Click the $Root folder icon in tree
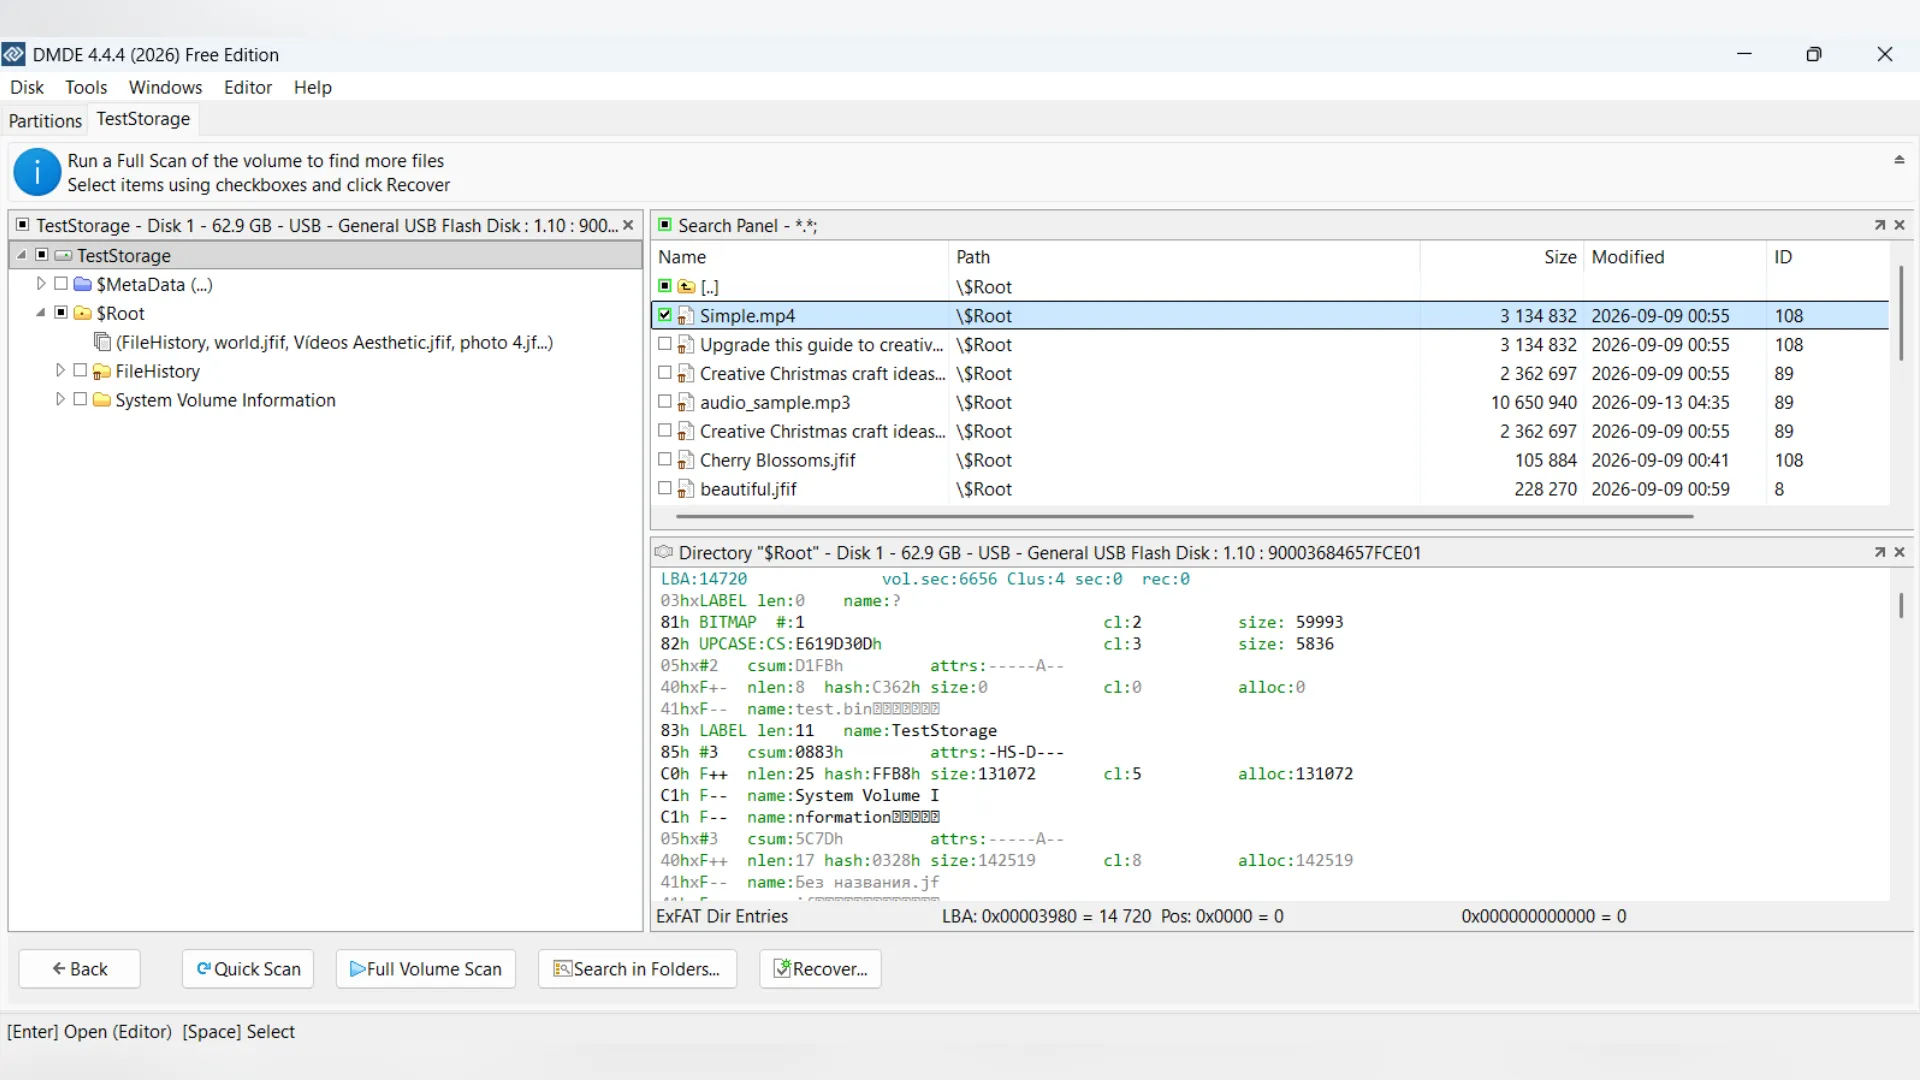This screenshot has height=1080, width=1920. point(83,313)
